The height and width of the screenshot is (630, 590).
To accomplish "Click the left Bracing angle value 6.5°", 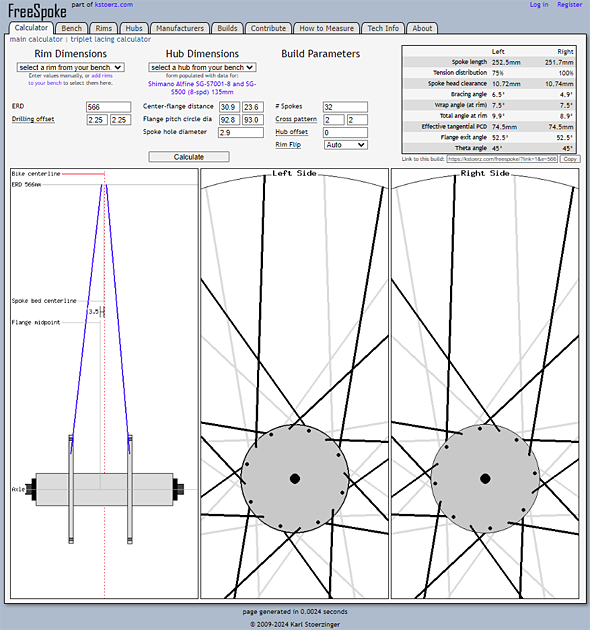I will click(x=498, y=94).
